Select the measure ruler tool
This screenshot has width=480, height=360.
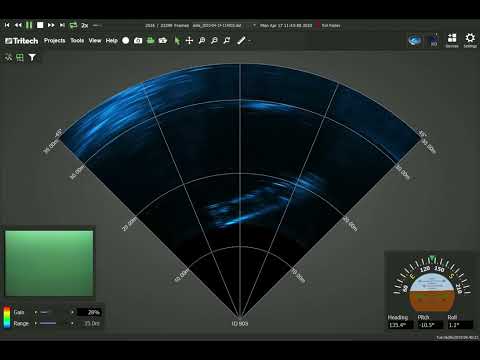pyautogui.click(x=241, y=41)
